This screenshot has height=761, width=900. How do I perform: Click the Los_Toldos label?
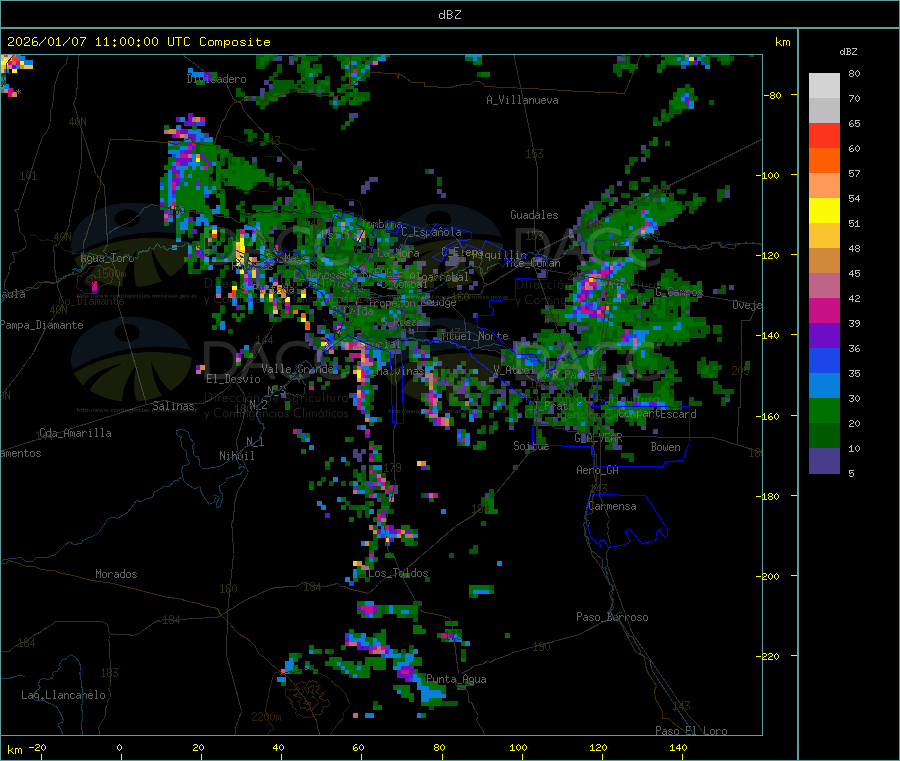(x=398, y=573)
